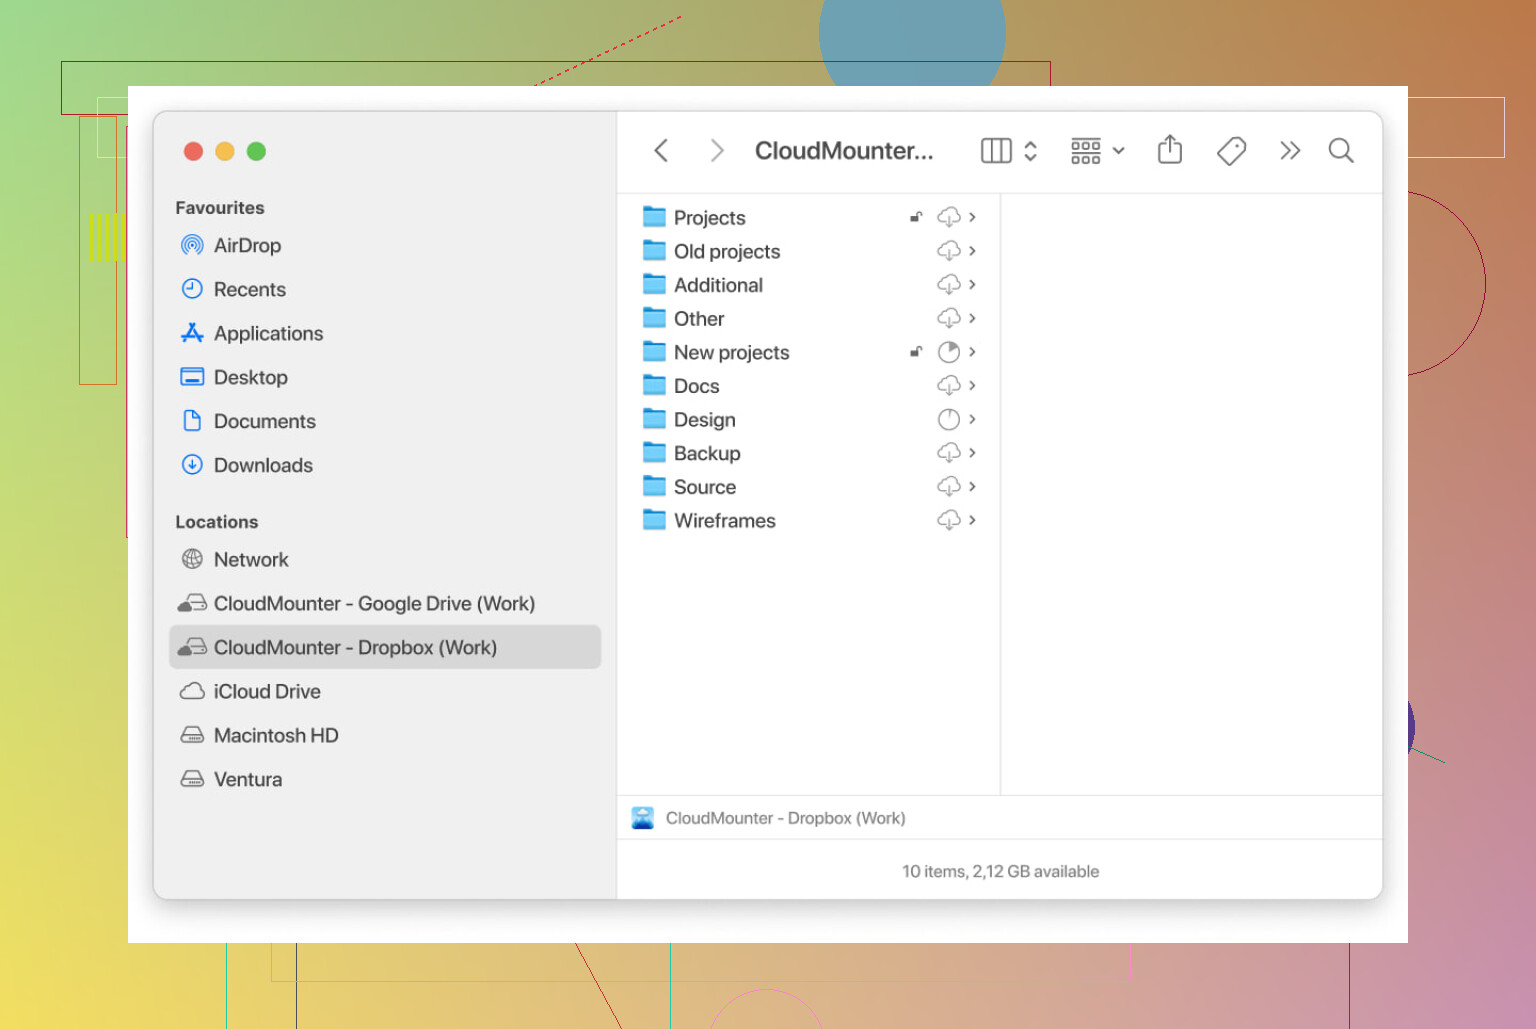Download Backup folder via cloud icon
The height and width of the screenshot is (1029, 1536).
point(949,453)
